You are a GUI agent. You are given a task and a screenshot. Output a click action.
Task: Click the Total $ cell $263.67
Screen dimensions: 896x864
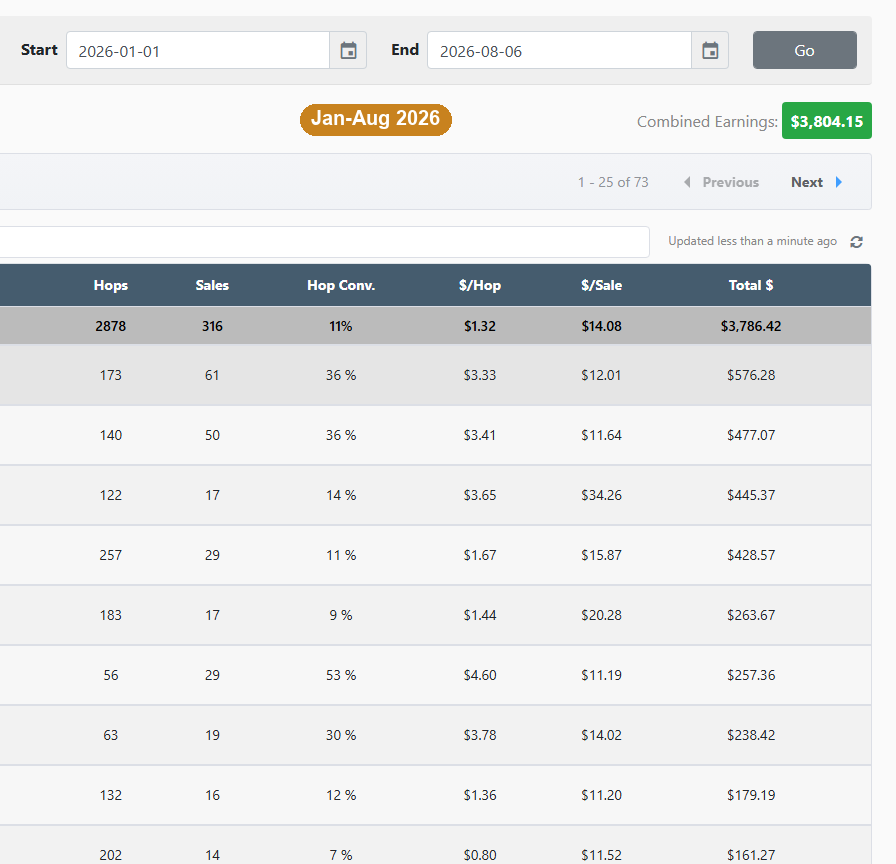(751, 615)
